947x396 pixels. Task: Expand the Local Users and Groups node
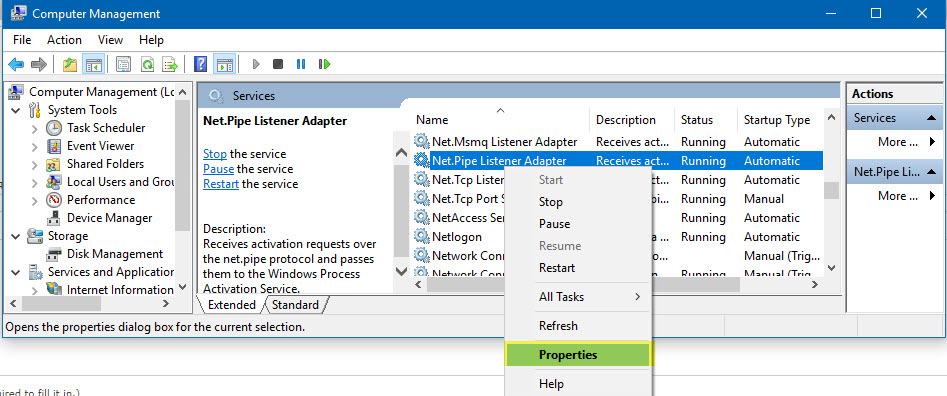(x=35, y=182)
